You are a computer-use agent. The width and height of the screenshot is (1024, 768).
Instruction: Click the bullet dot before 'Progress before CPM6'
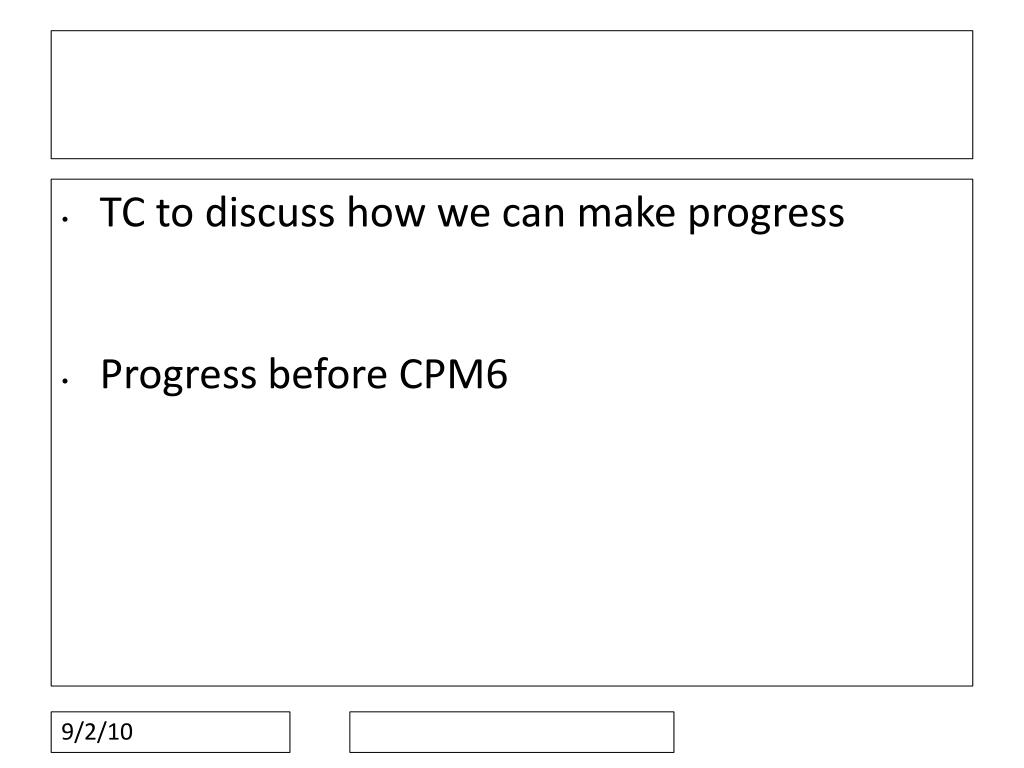pos(65,380)
